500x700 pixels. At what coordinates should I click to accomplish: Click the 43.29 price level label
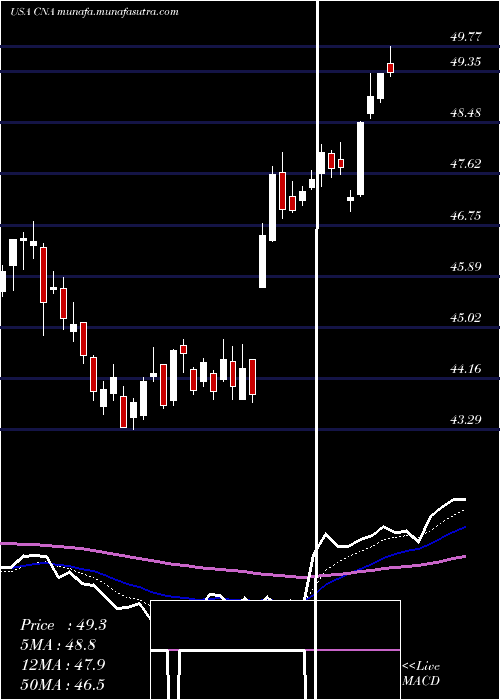coord(466,420)
